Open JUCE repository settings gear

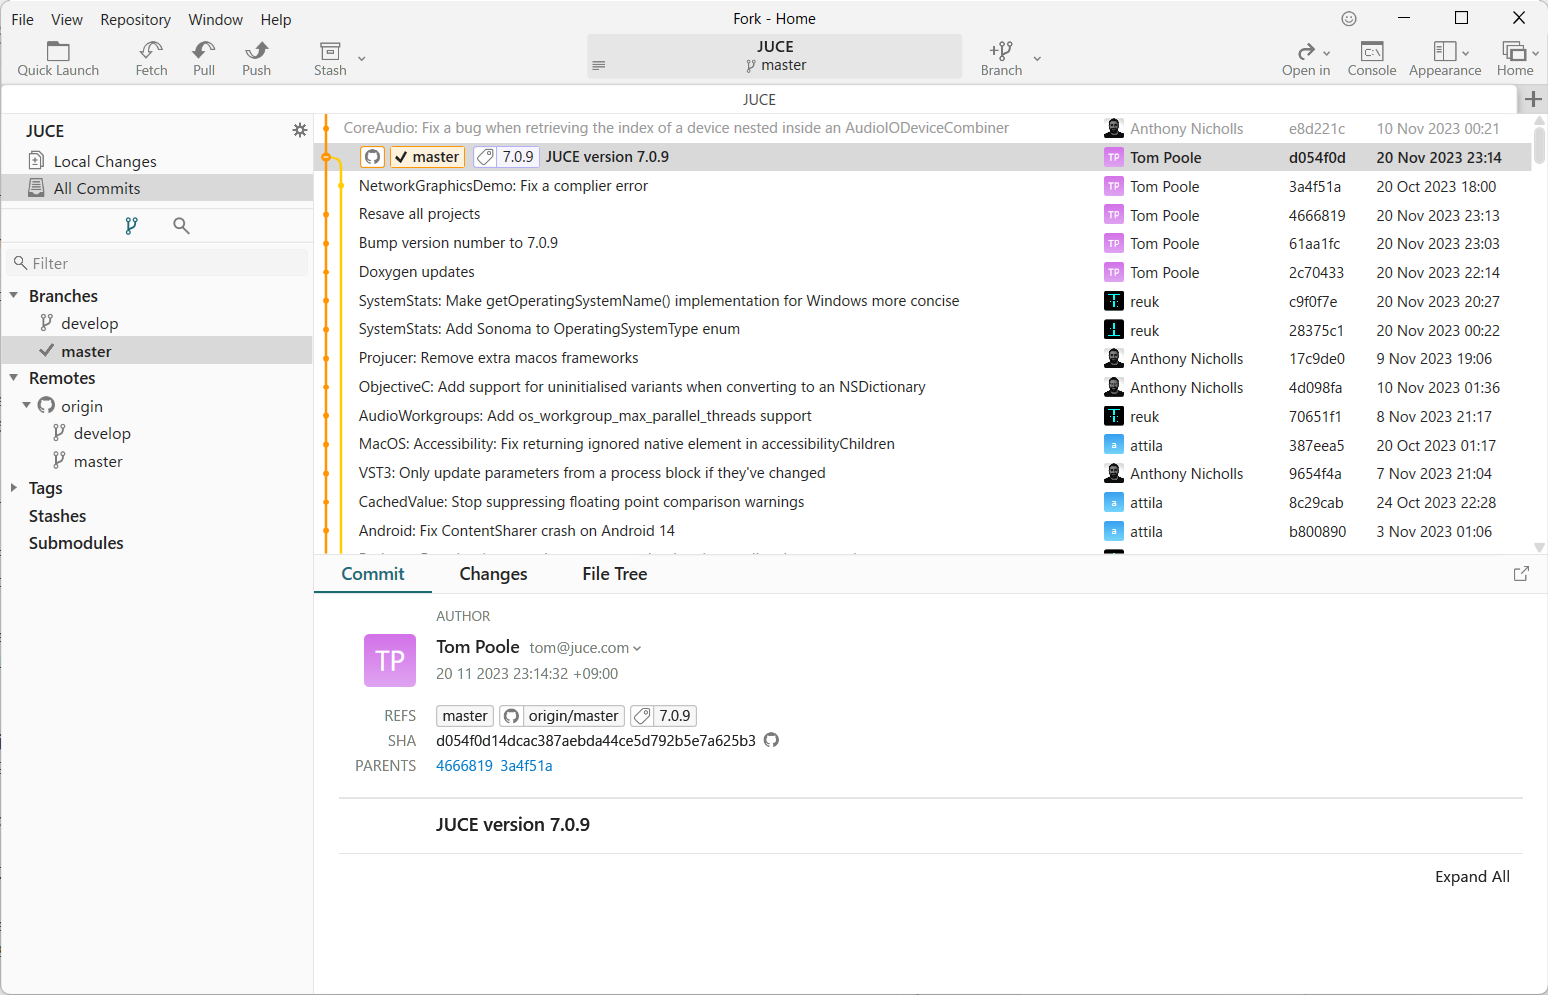[299, 130]
